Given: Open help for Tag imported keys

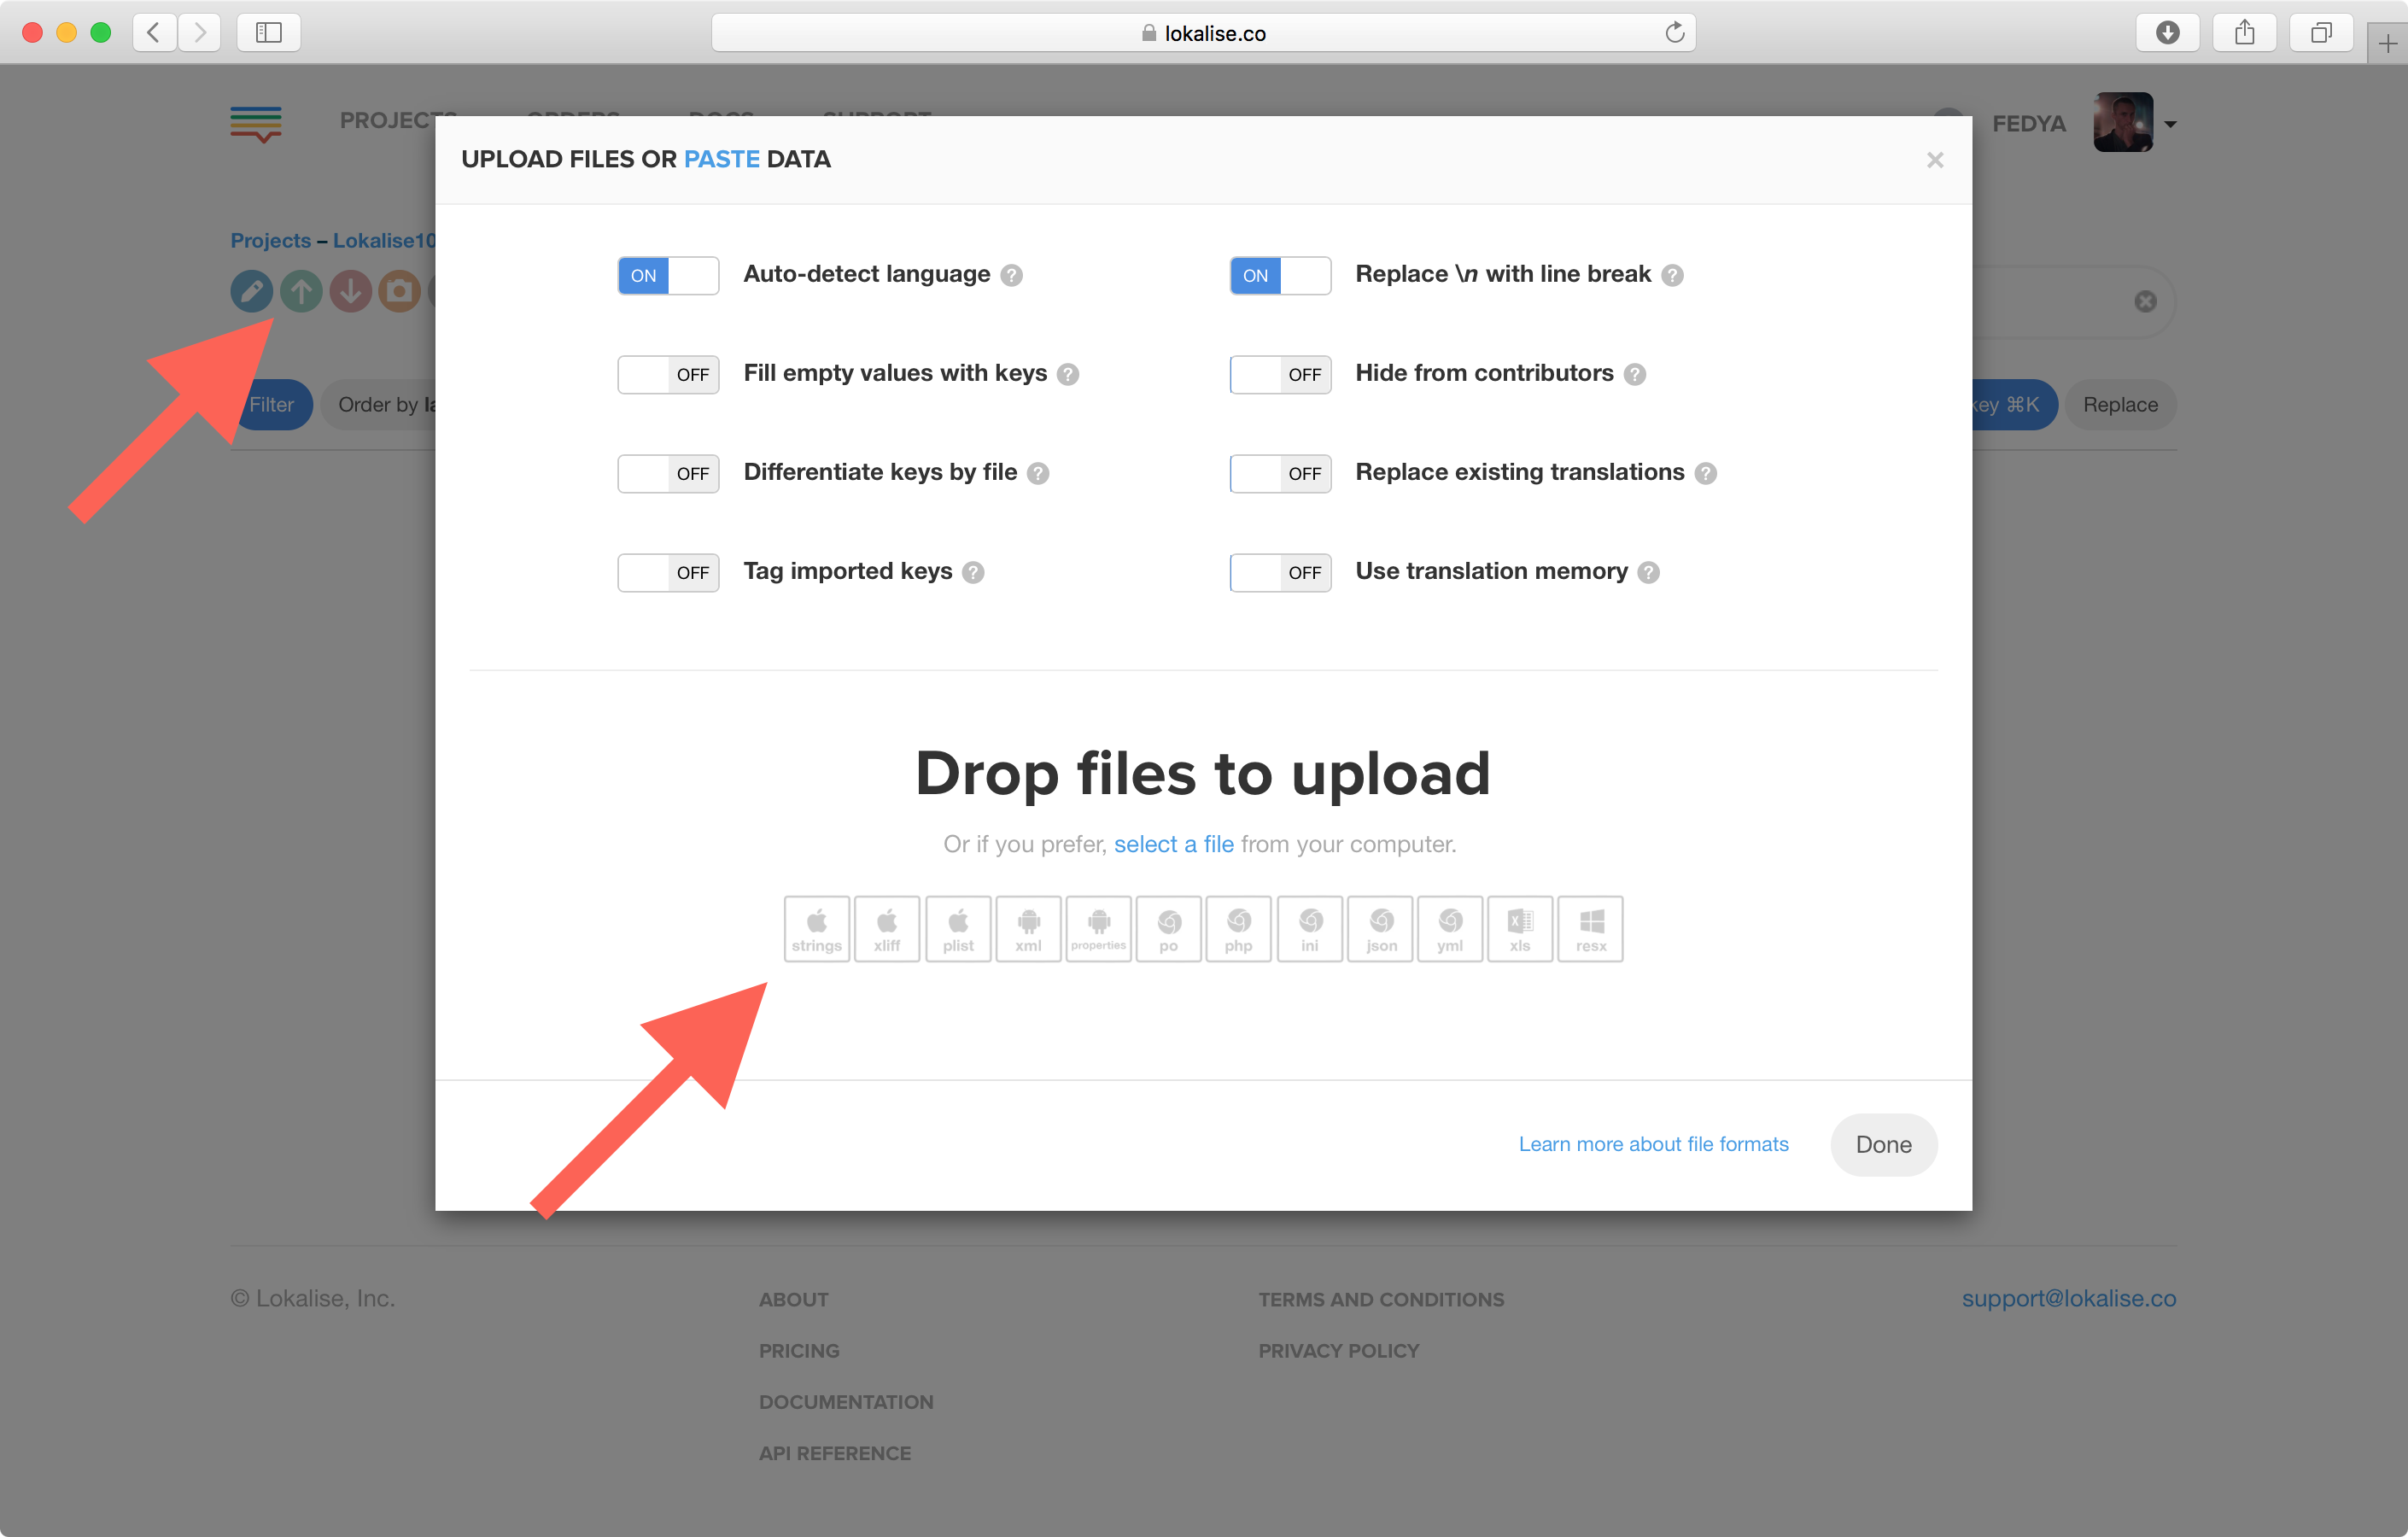Looking at the screenshot, I should (974, 572).
